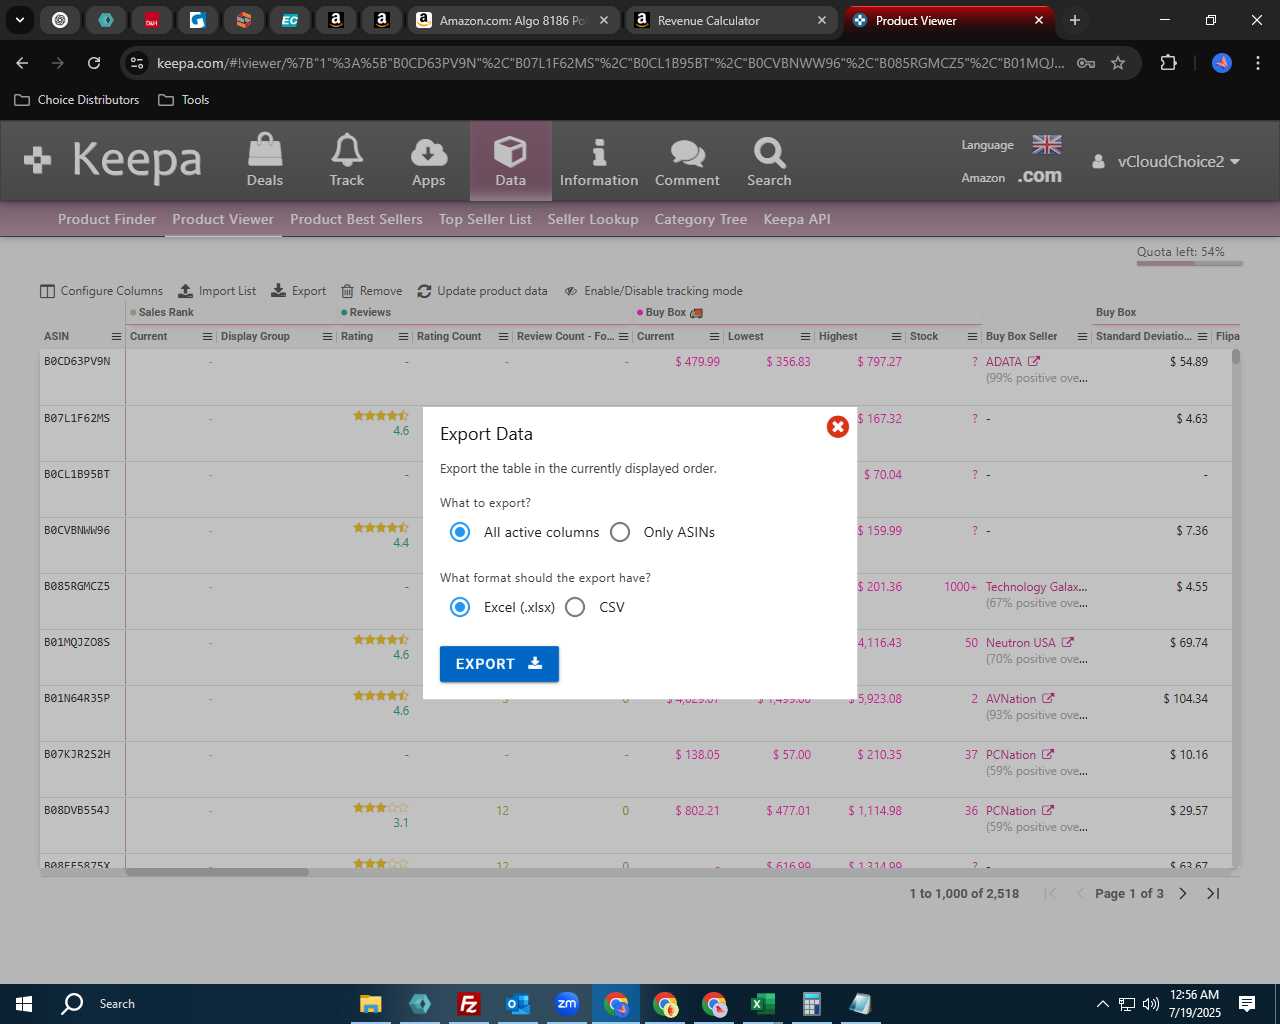Click browser reload button
Screen dimensions: 1280x1024
(x=94, y=63)
